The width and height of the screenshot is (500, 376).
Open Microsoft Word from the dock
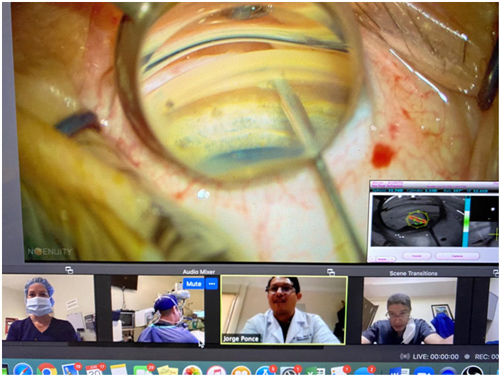point(398,371)
